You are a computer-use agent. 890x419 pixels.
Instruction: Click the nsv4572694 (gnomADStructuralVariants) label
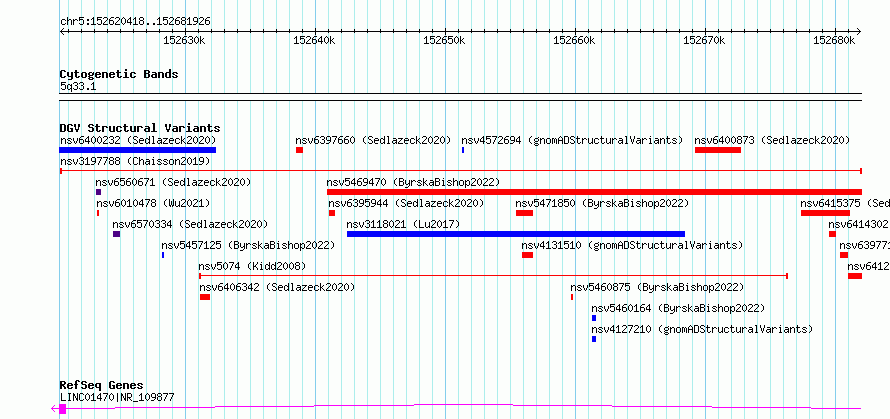pyautogui.click(x=572, y=140)
